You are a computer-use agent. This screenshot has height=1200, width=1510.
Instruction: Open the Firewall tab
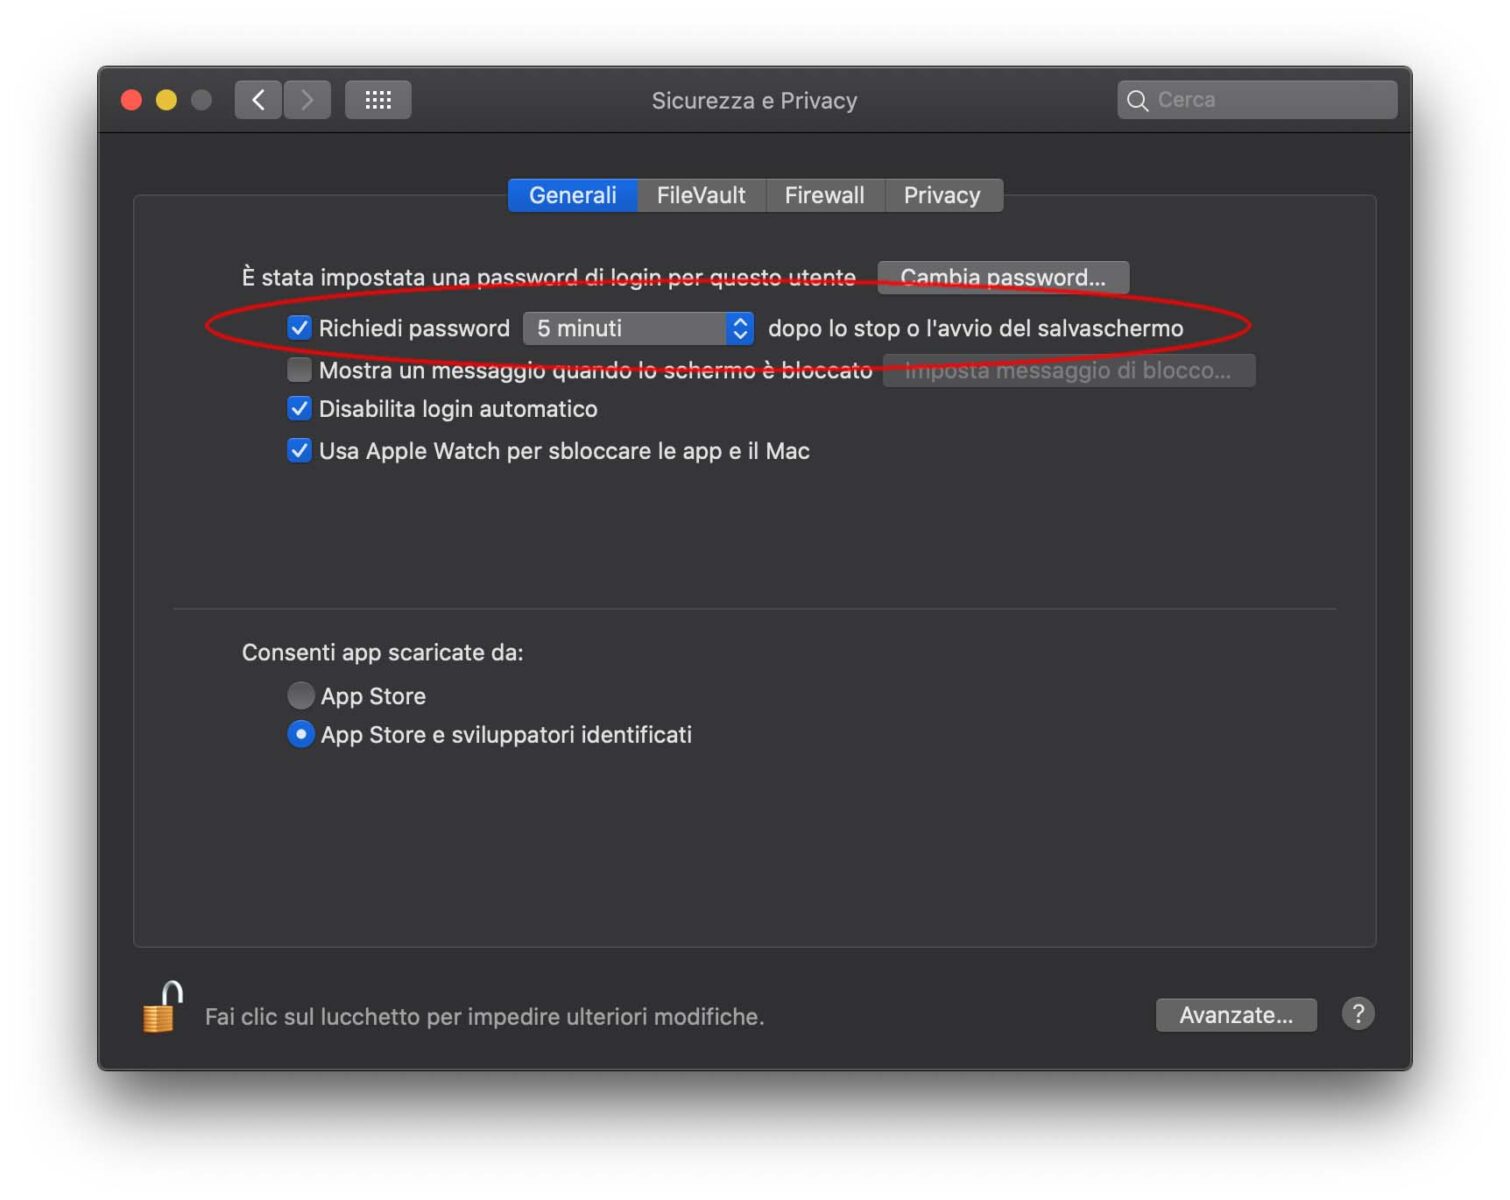pos(825,195)
